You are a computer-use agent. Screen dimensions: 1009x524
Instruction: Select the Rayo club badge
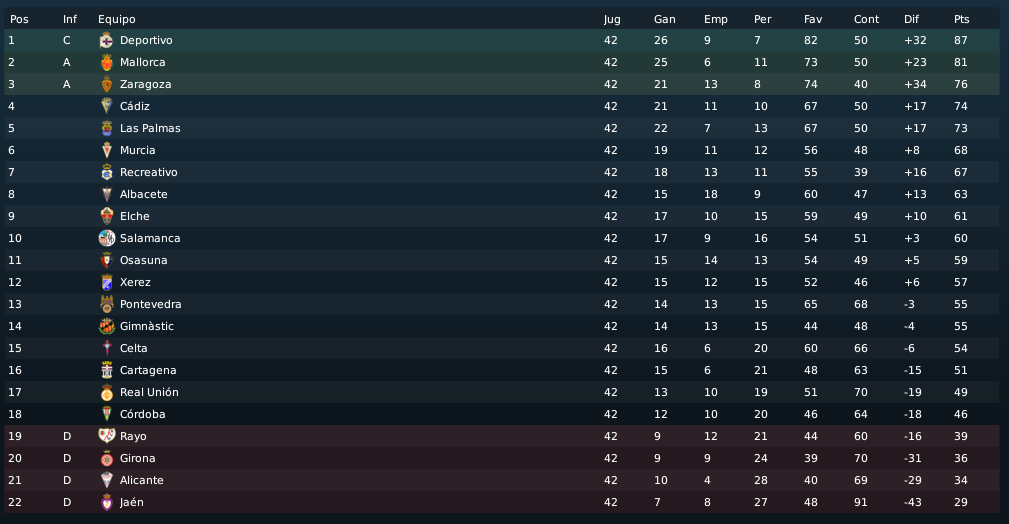(107, 436)
